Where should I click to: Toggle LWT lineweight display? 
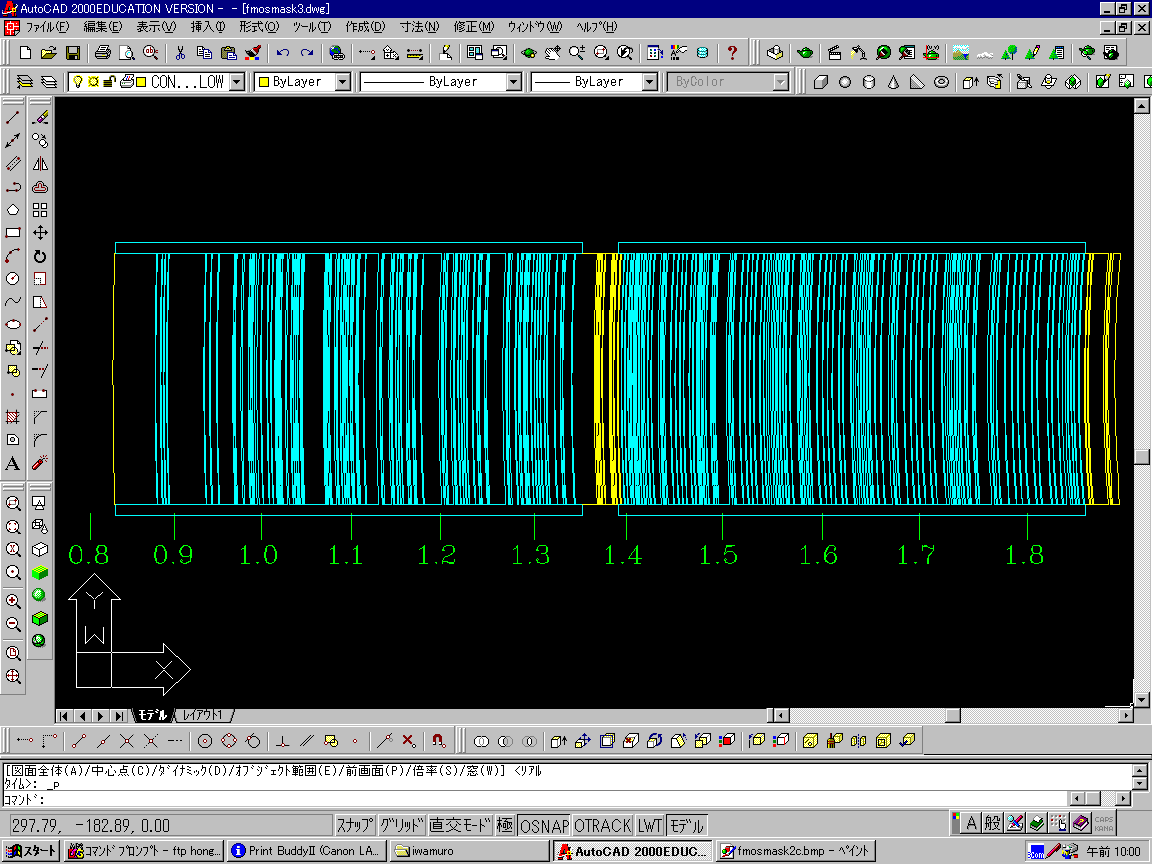pyautogui.click(x=650, y=826)
